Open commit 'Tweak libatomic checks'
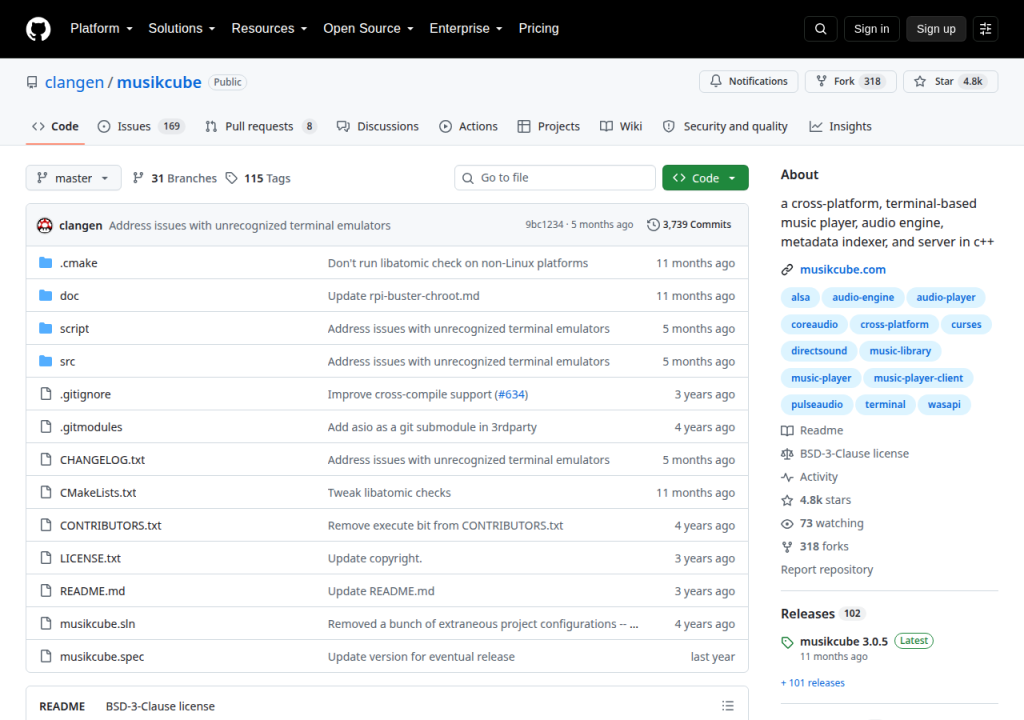Image resolution: width=1024 pixels, height=720 pixels. point(389,493)
